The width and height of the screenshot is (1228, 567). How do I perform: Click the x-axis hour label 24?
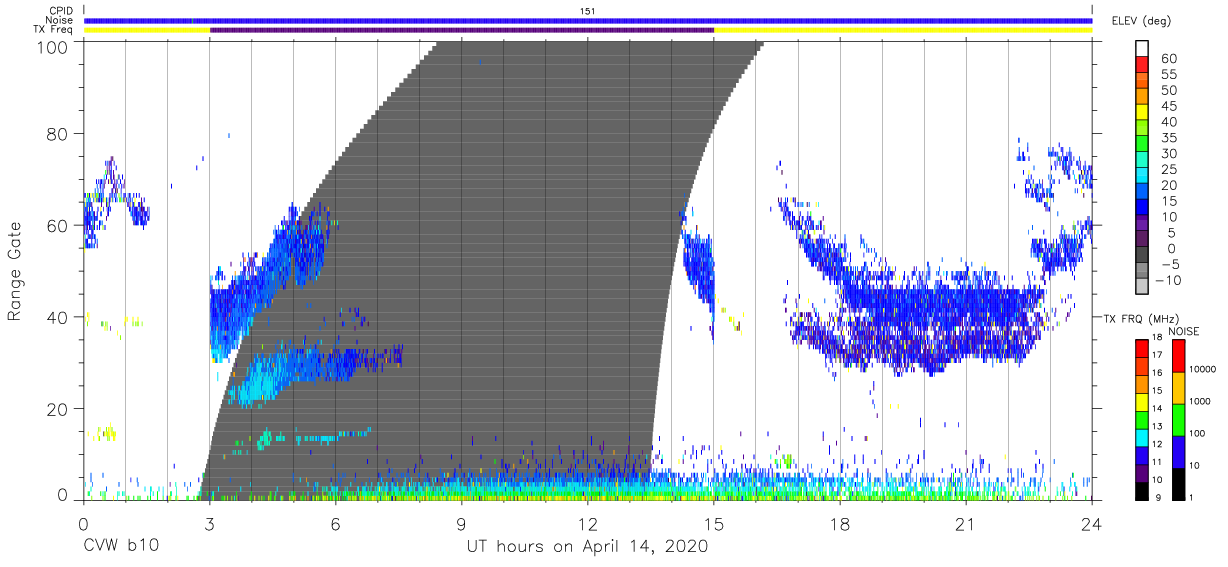1092,523
